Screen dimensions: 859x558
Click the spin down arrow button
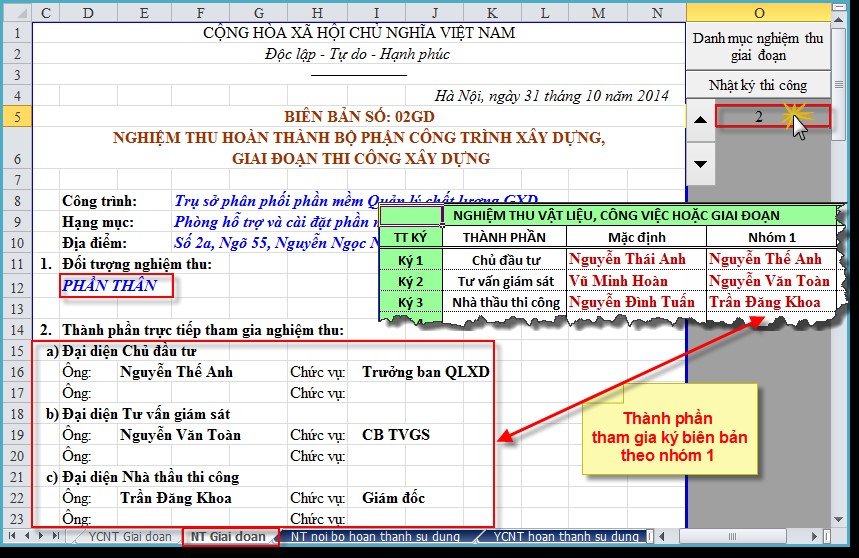(x=701, y=163)
